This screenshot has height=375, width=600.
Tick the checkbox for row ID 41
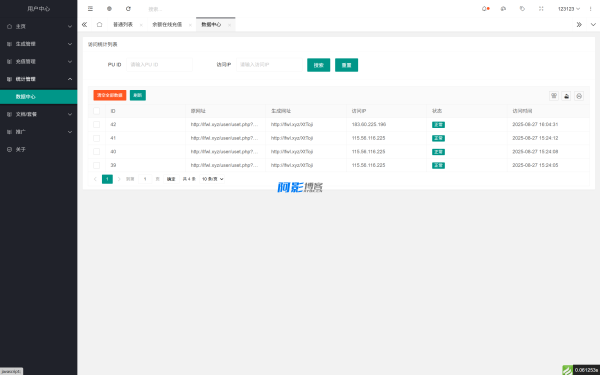click(x=96, y=138)
